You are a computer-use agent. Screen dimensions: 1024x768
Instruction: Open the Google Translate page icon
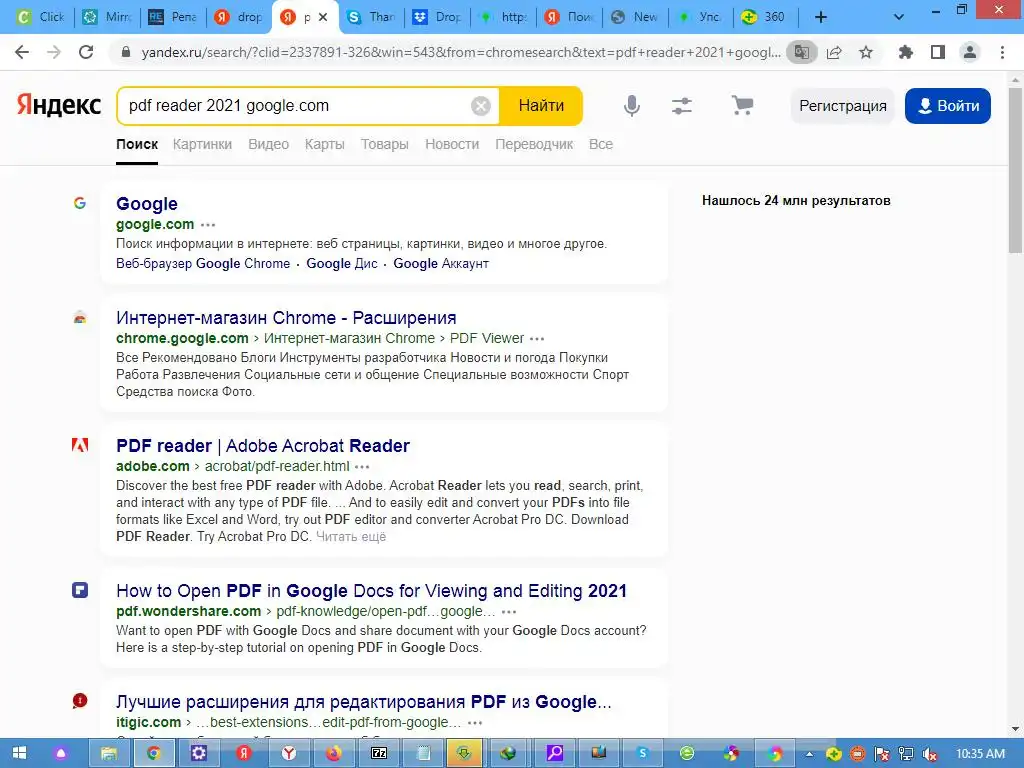pos(801,52)
